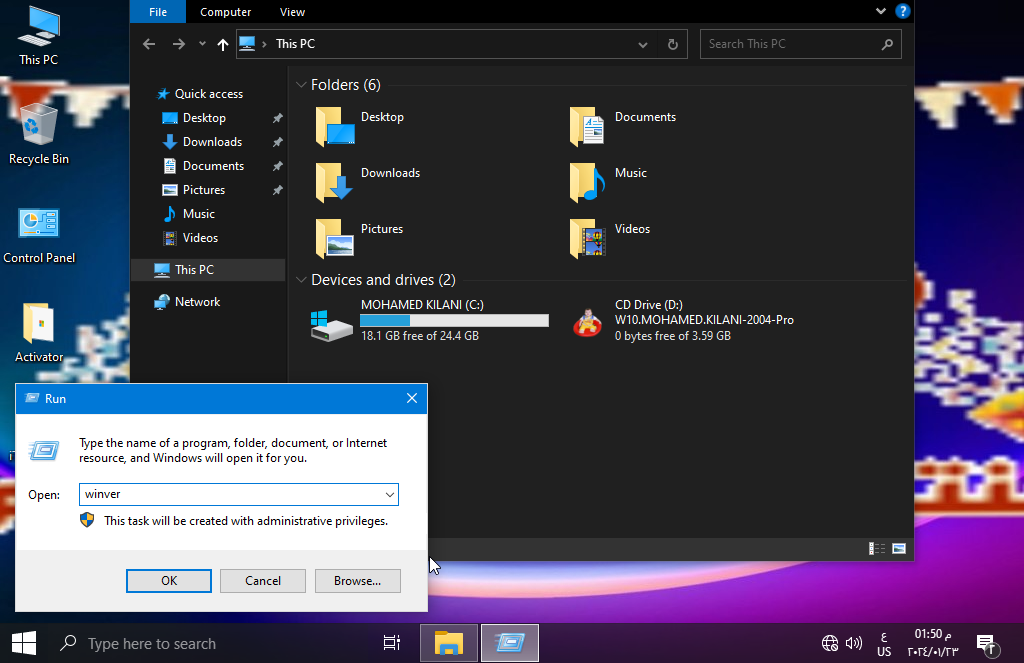Click the search magnifier in Explorer

(x=887, y=44)
